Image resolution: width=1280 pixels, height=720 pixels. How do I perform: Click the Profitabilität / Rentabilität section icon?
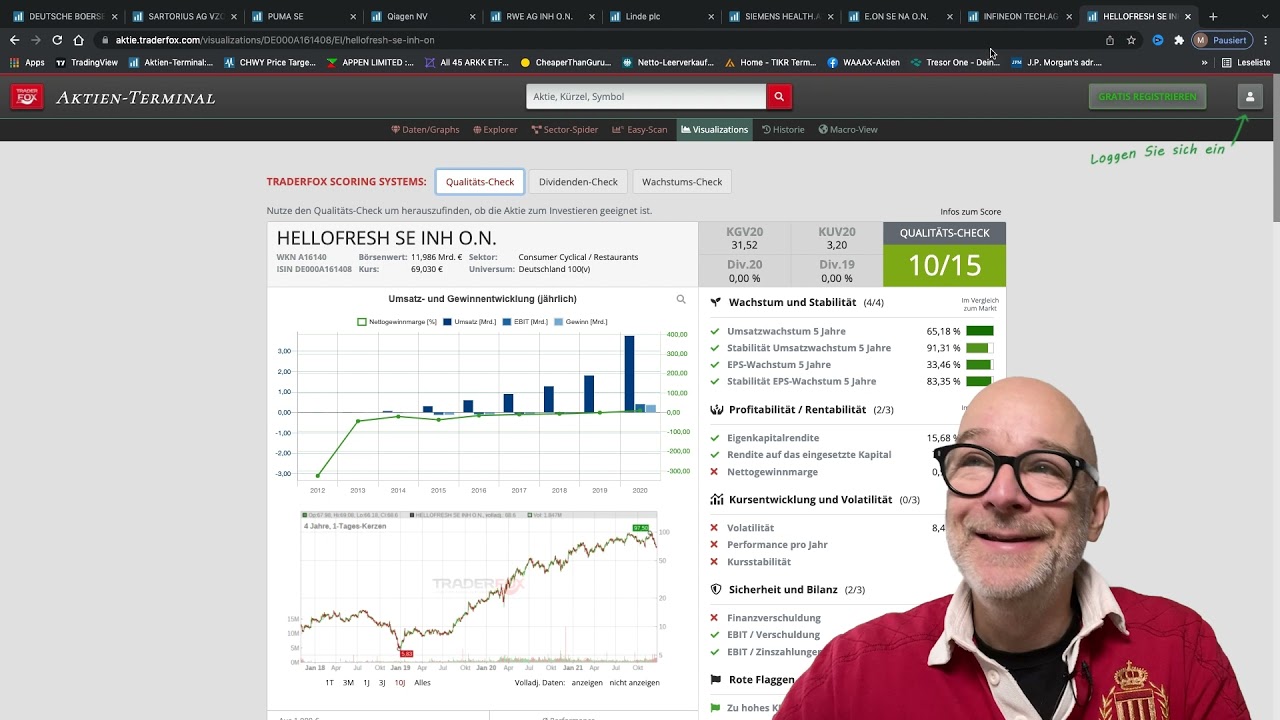tap(716, 409)
